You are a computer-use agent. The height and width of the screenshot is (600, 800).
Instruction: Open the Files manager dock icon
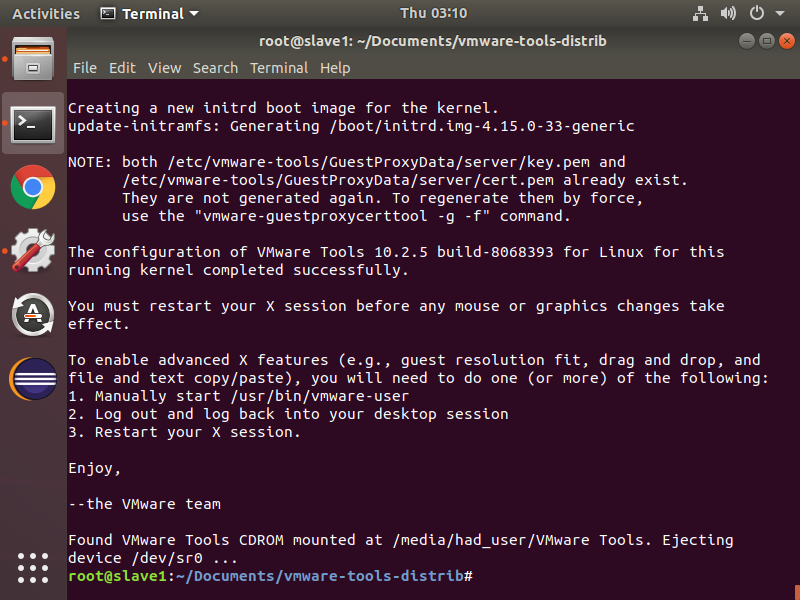33,58
